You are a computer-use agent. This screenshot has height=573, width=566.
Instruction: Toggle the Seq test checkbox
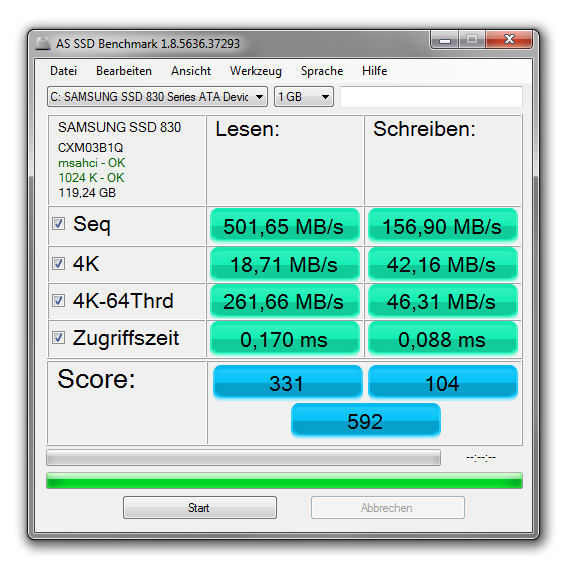click(x=58, y=224)
